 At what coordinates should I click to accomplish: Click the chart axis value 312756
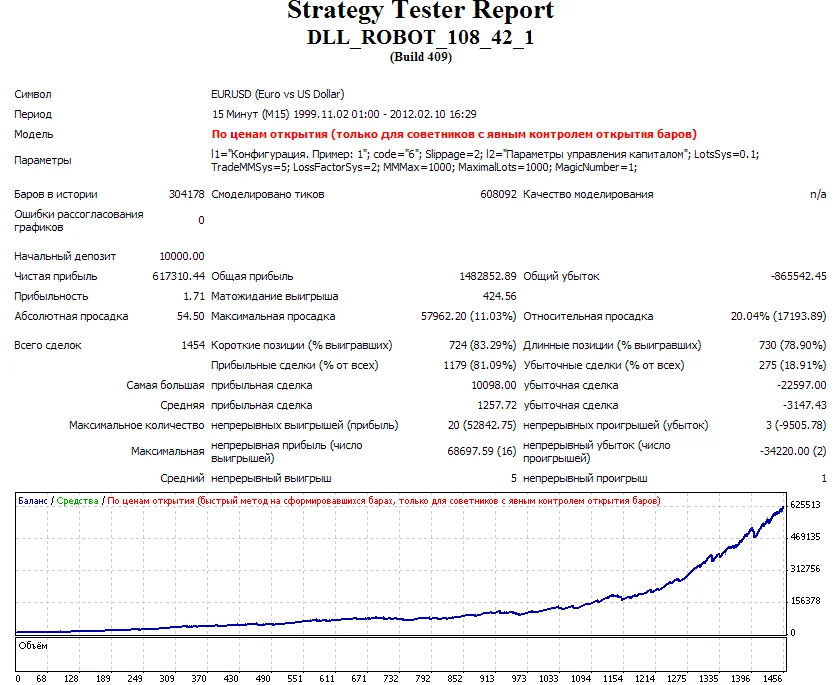pyautogui.click(x=805, y=569)
